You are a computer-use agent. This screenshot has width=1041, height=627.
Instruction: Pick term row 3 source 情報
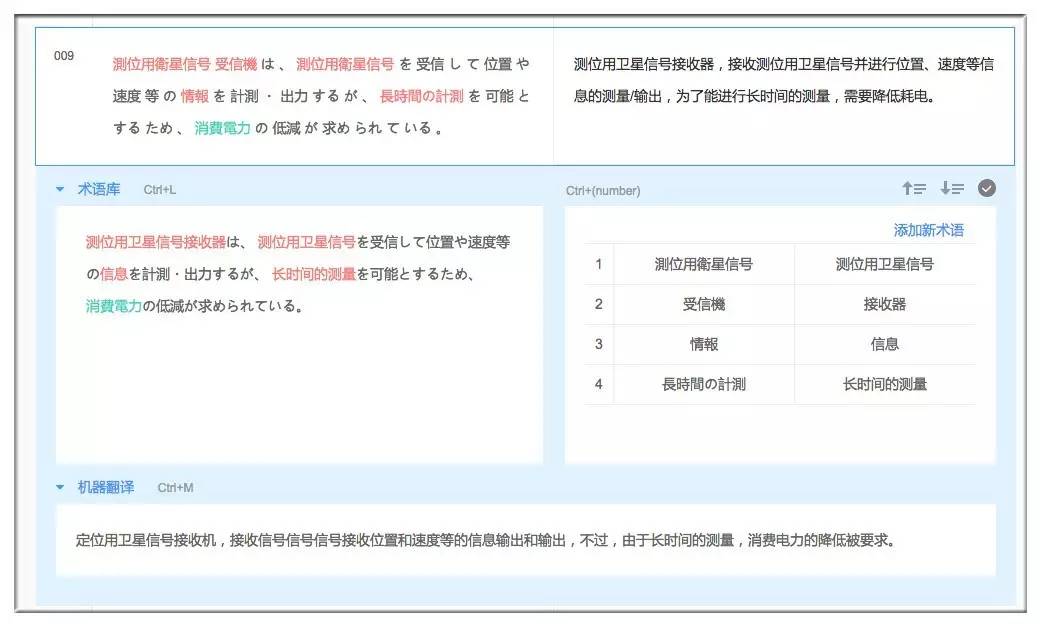pos(703,344)
